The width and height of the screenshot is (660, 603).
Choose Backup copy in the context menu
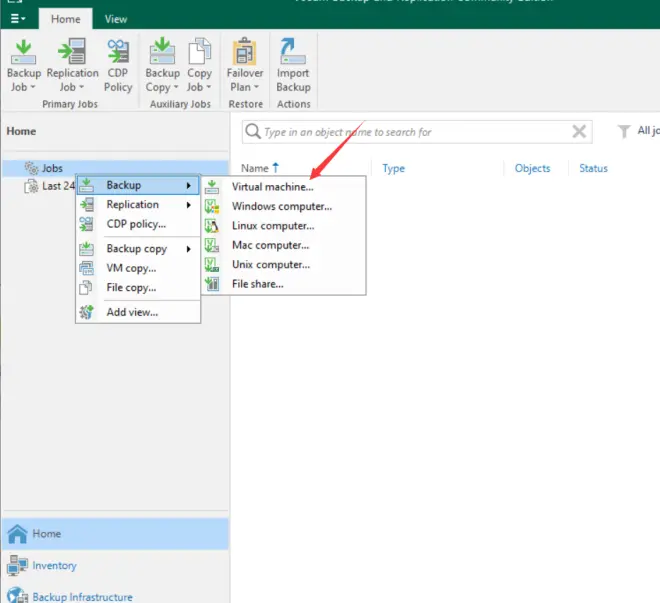coord(138,249)
